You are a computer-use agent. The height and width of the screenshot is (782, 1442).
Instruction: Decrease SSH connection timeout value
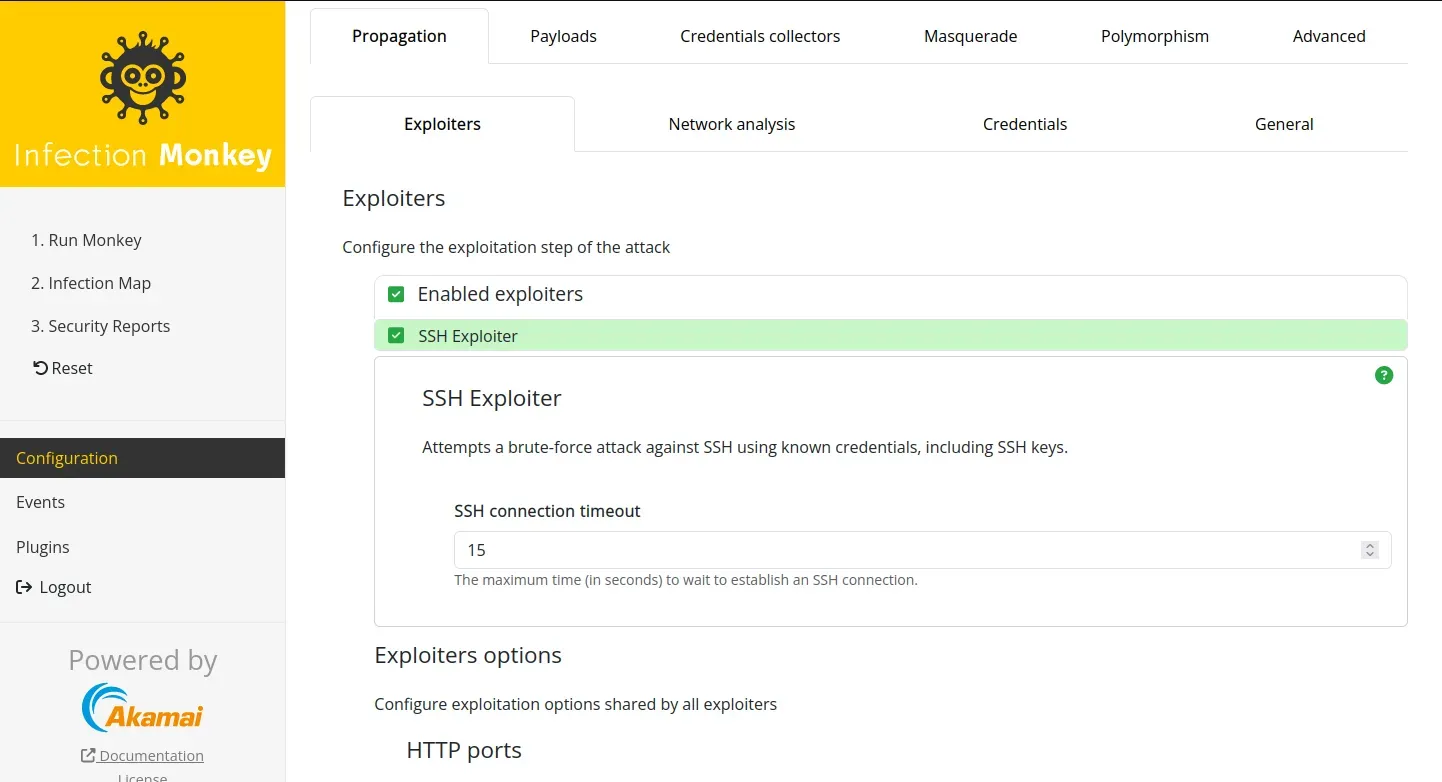pyautogui.click(x=1369, y=554)
